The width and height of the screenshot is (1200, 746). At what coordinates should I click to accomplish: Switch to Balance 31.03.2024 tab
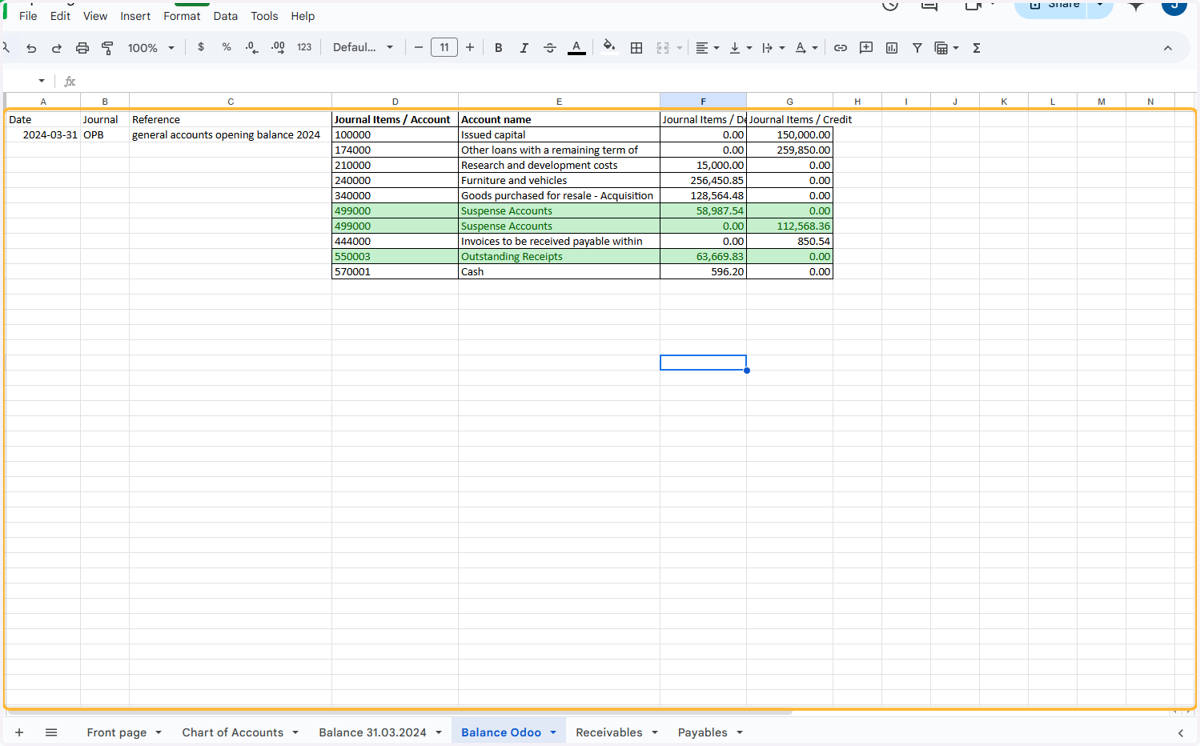(372, 732)
